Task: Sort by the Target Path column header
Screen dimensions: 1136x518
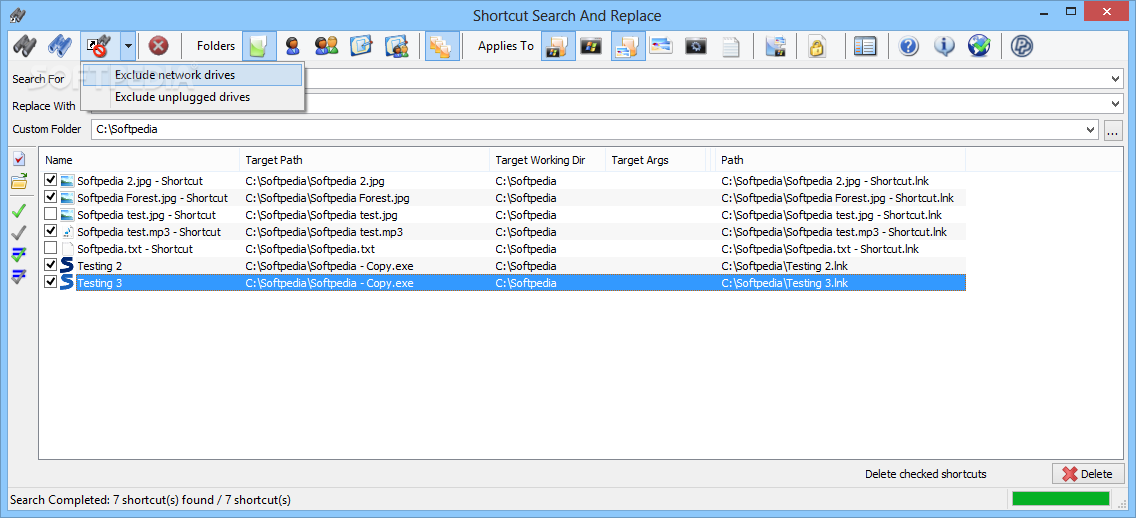Action: point(364,160)
